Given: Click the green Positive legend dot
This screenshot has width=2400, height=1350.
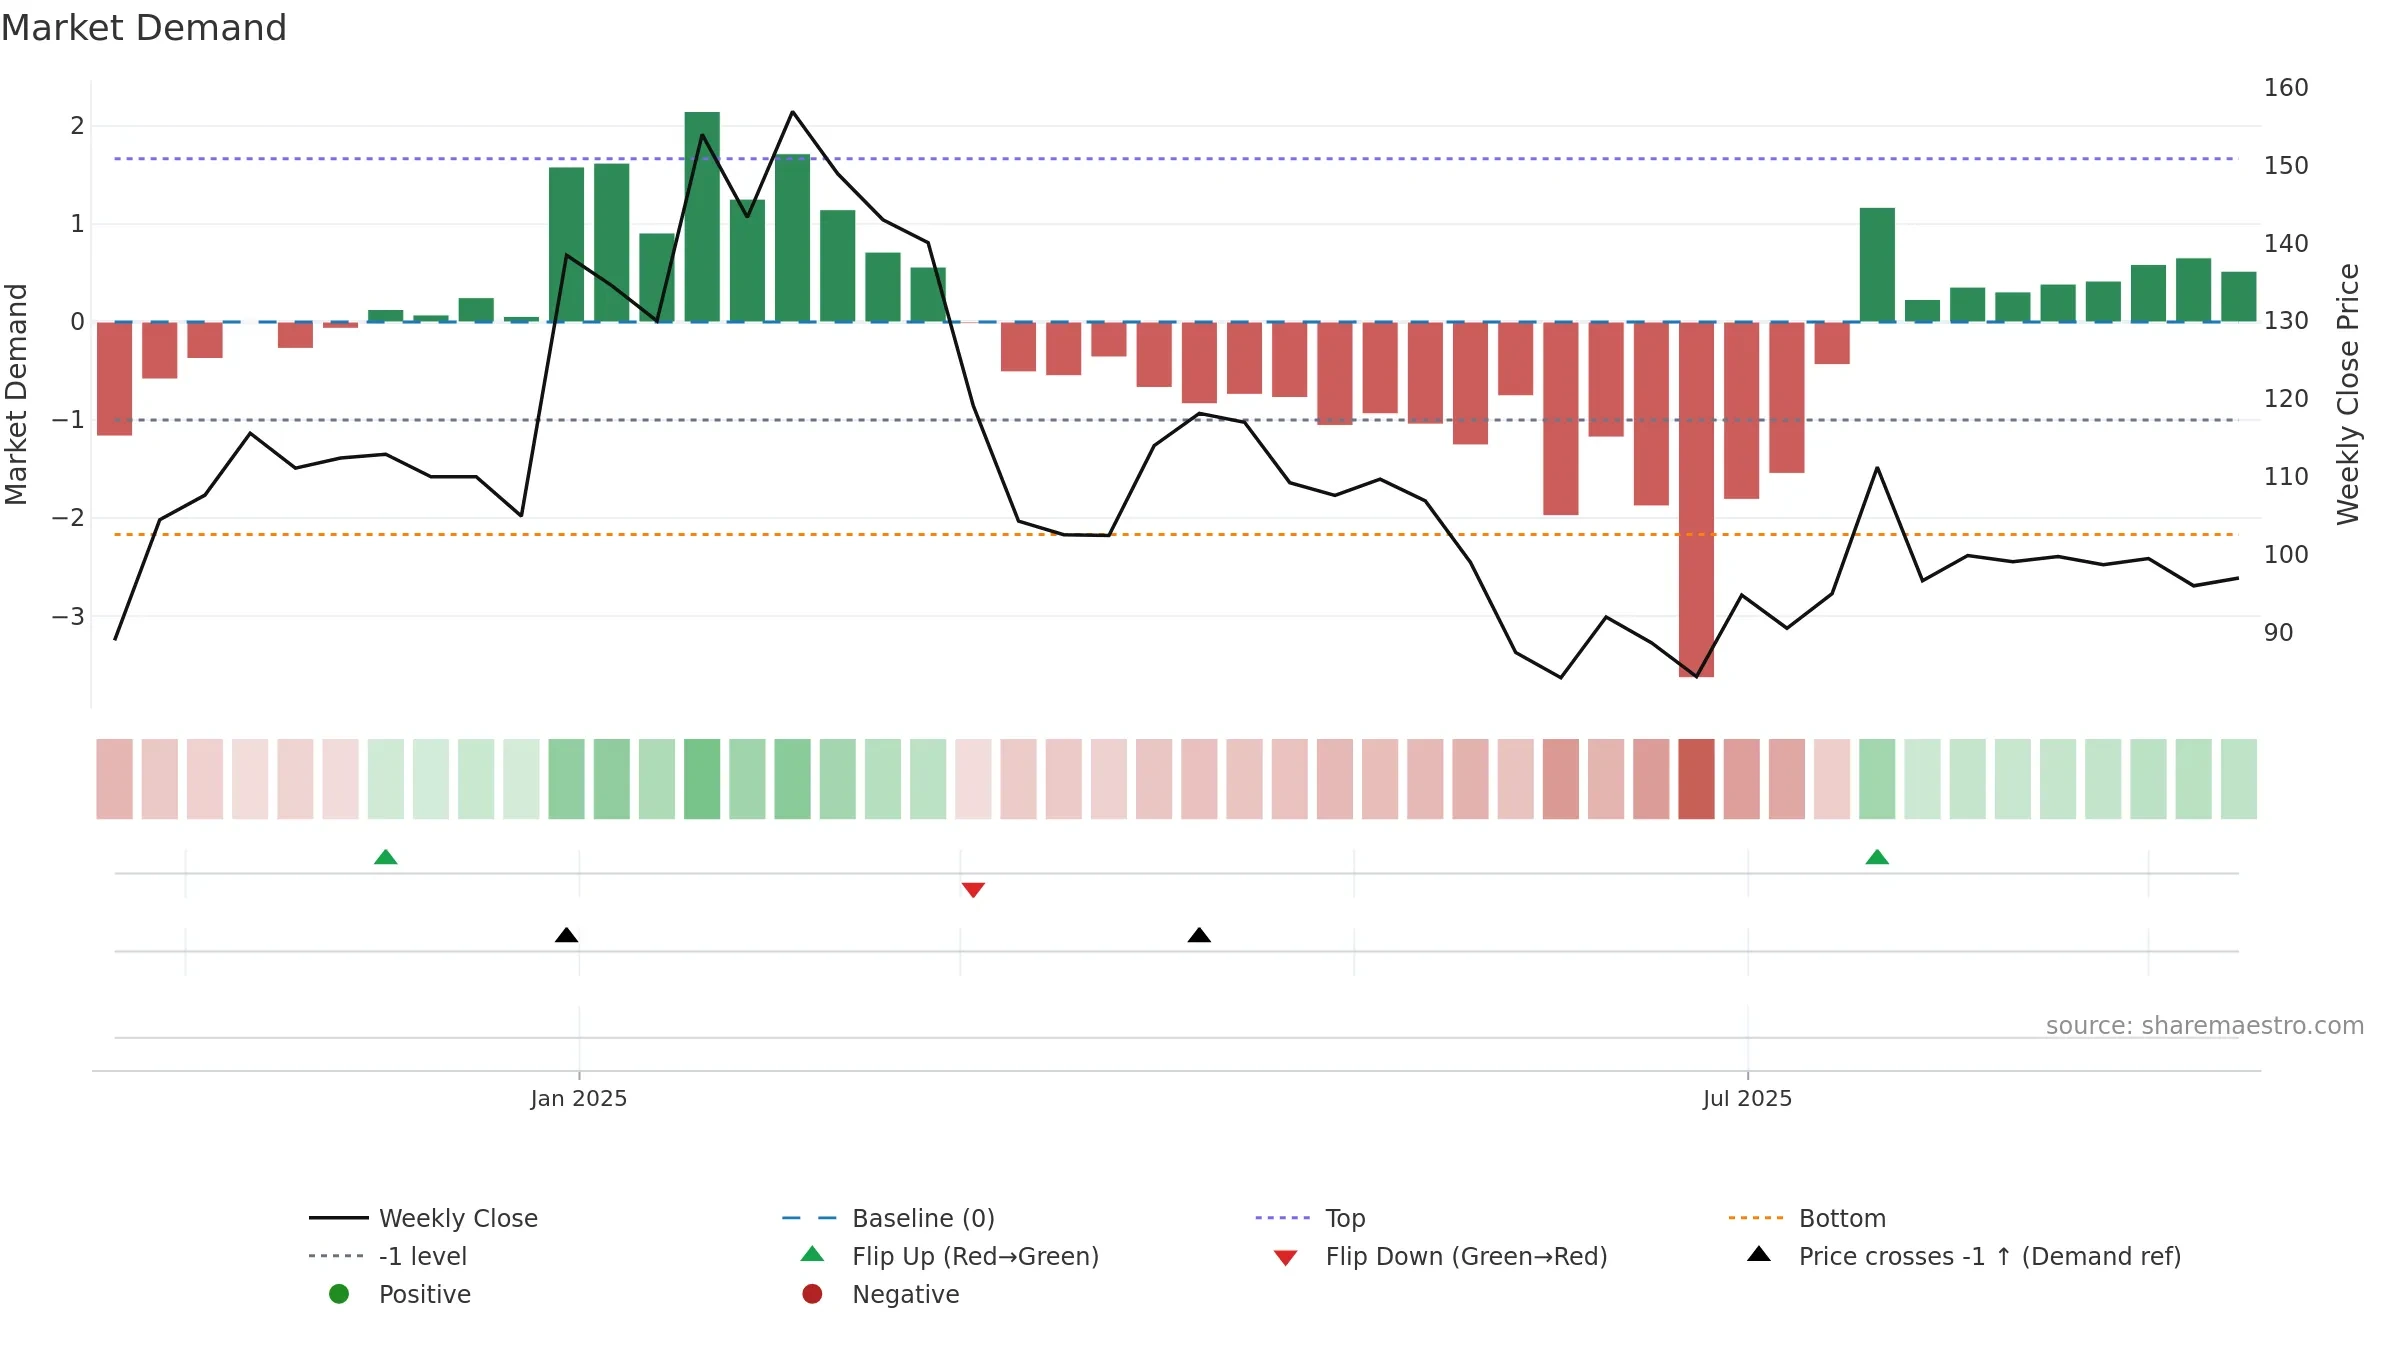Looking at the screenshot, I should [339, 1294].
